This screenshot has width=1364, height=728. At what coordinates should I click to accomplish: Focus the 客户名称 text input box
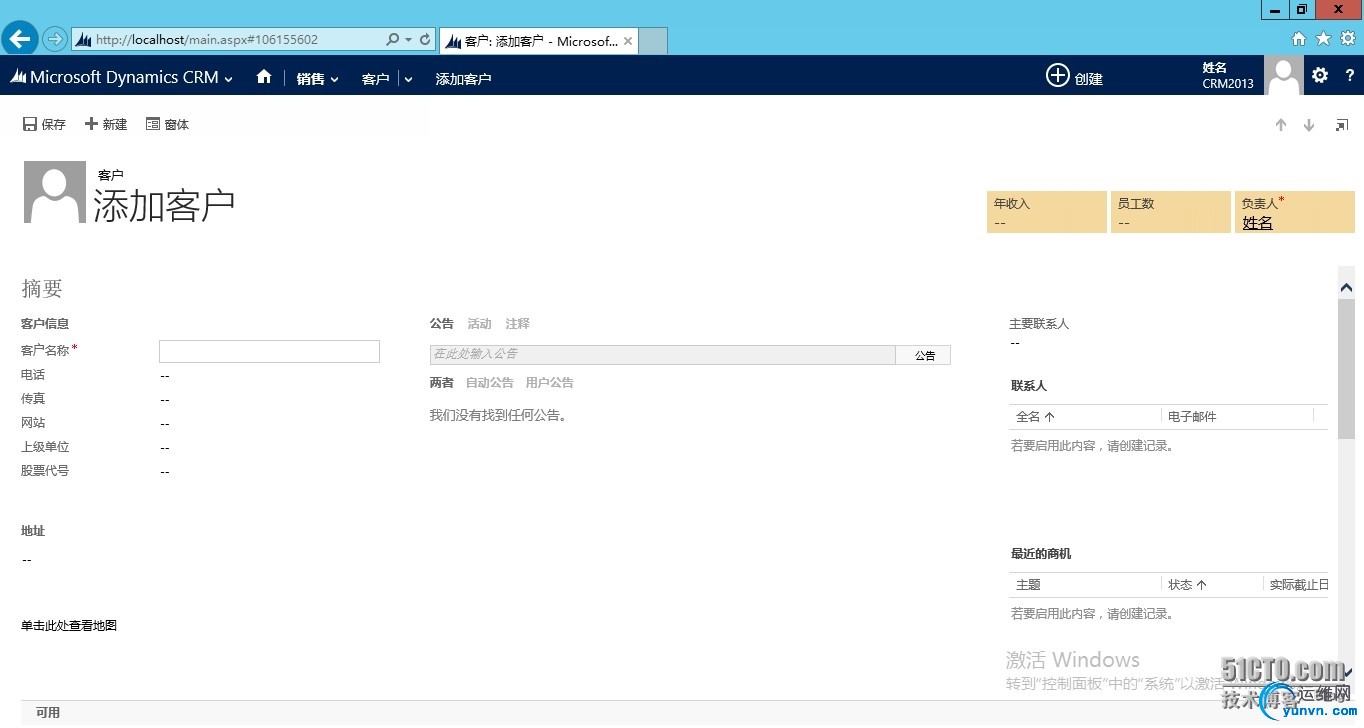point(269,351)
